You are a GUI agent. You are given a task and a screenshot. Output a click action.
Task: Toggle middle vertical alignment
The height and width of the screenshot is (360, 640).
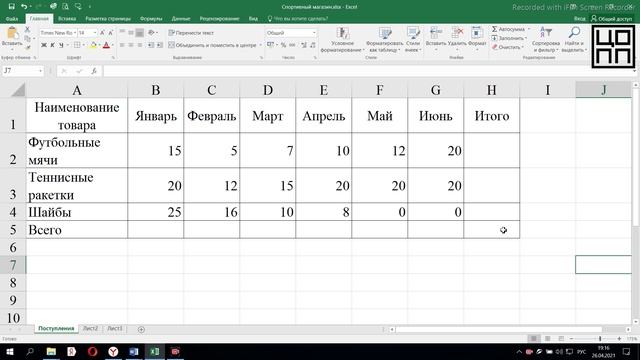click(131, 32)
